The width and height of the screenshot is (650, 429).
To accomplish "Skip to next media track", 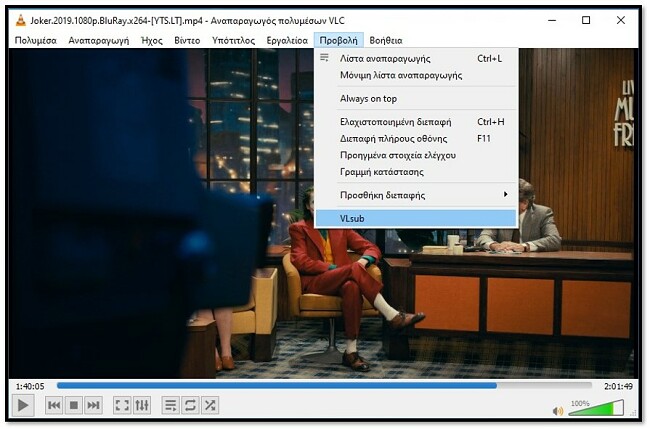I will (93, 405).
